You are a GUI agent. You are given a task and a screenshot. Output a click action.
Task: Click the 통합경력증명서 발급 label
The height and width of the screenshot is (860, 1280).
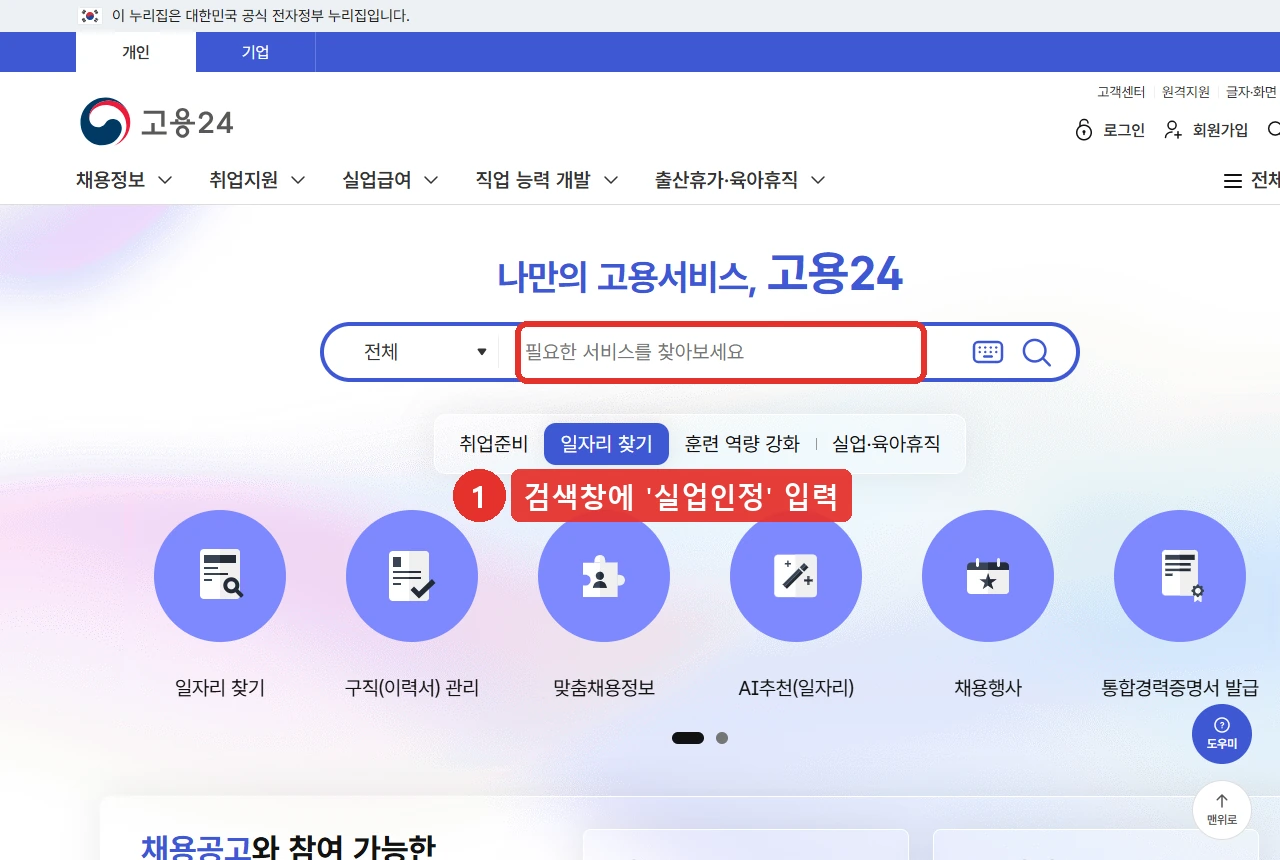tap(1180, 688)
